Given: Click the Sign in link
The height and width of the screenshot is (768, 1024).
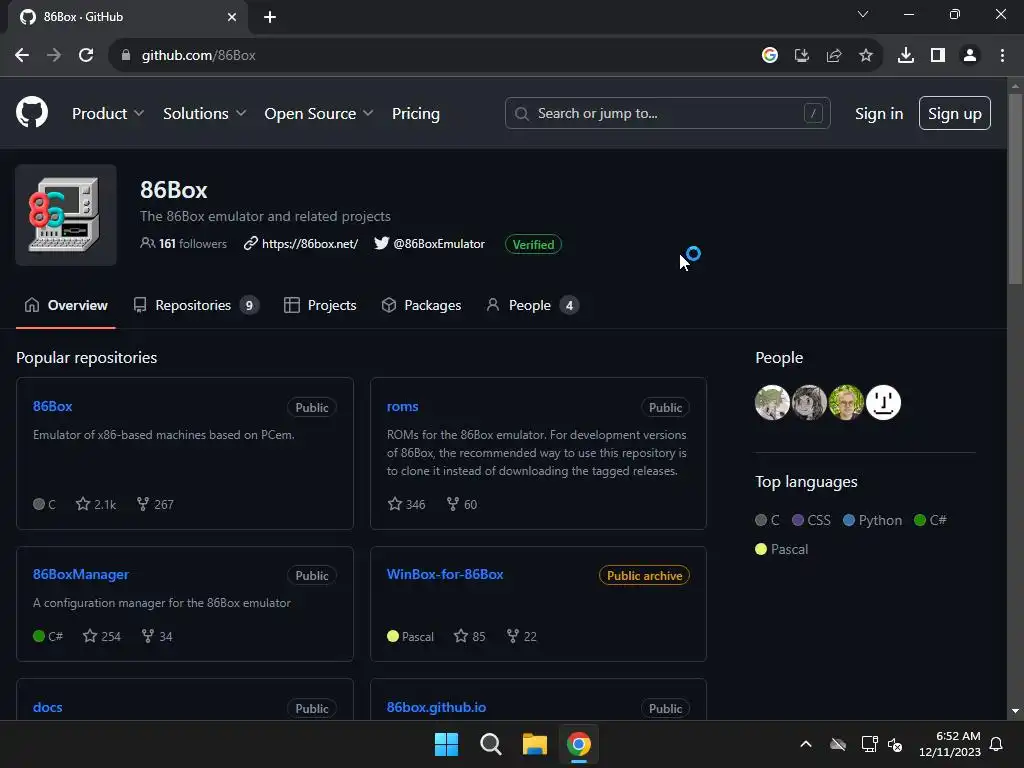Looking at the screenshot, I should pyautogui.click(x=878, y=113).
